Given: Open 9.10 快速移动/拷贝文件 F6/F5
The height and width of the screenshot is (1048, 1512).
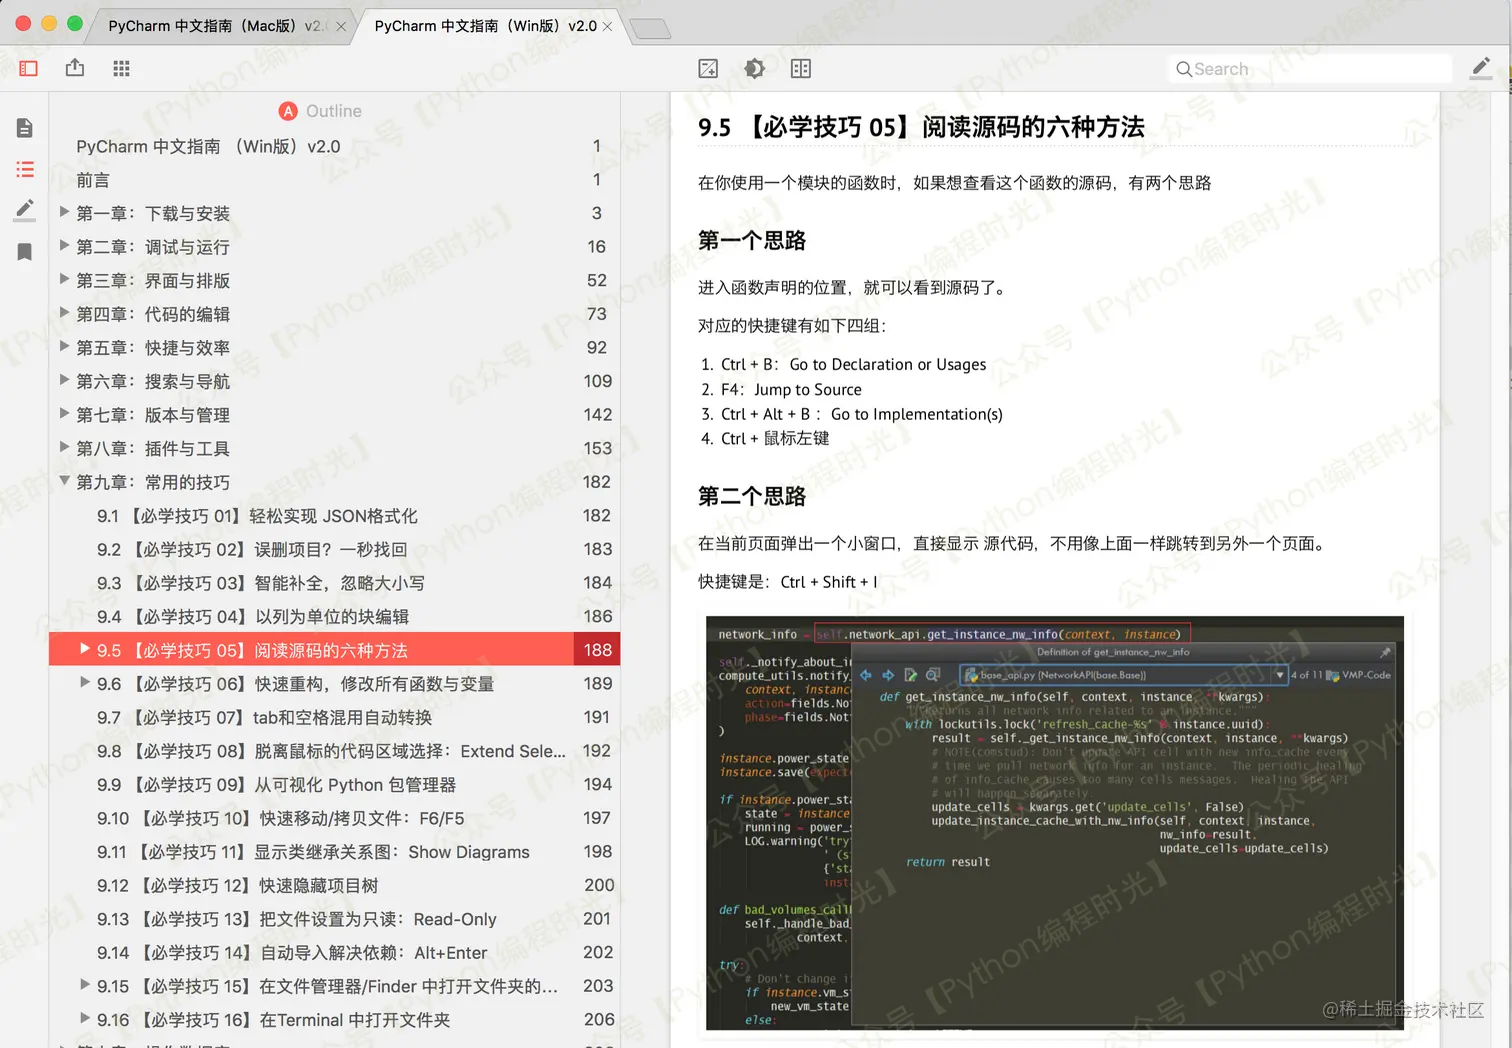Looking at the screenshot, I should (335, 818).
